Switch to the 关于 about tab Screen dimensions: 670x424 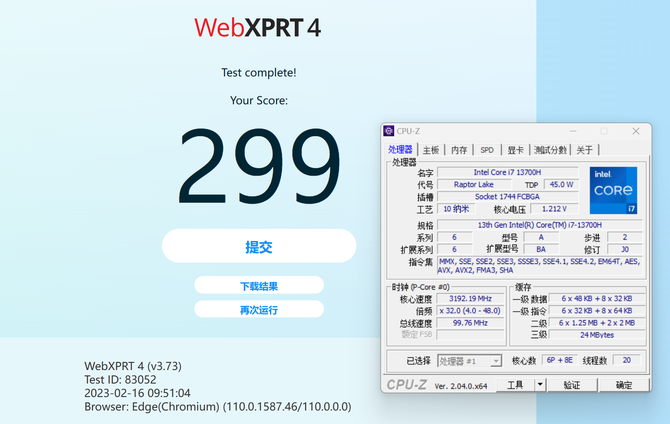pos(585,150)
